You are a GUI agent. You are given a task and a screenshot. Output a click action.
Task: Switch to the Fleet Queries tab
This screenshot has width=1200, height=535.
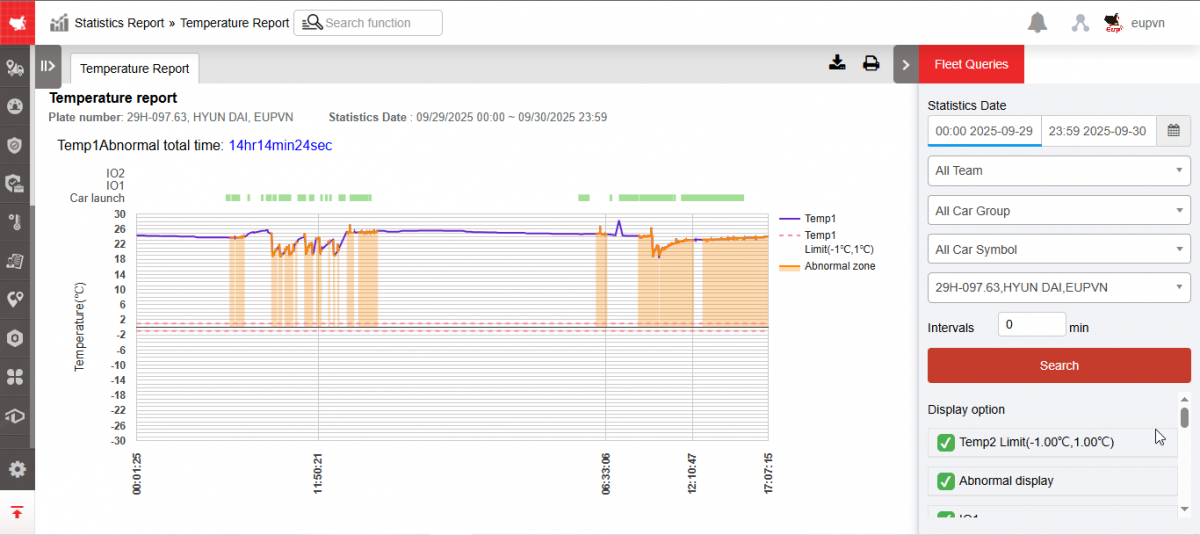971,64
